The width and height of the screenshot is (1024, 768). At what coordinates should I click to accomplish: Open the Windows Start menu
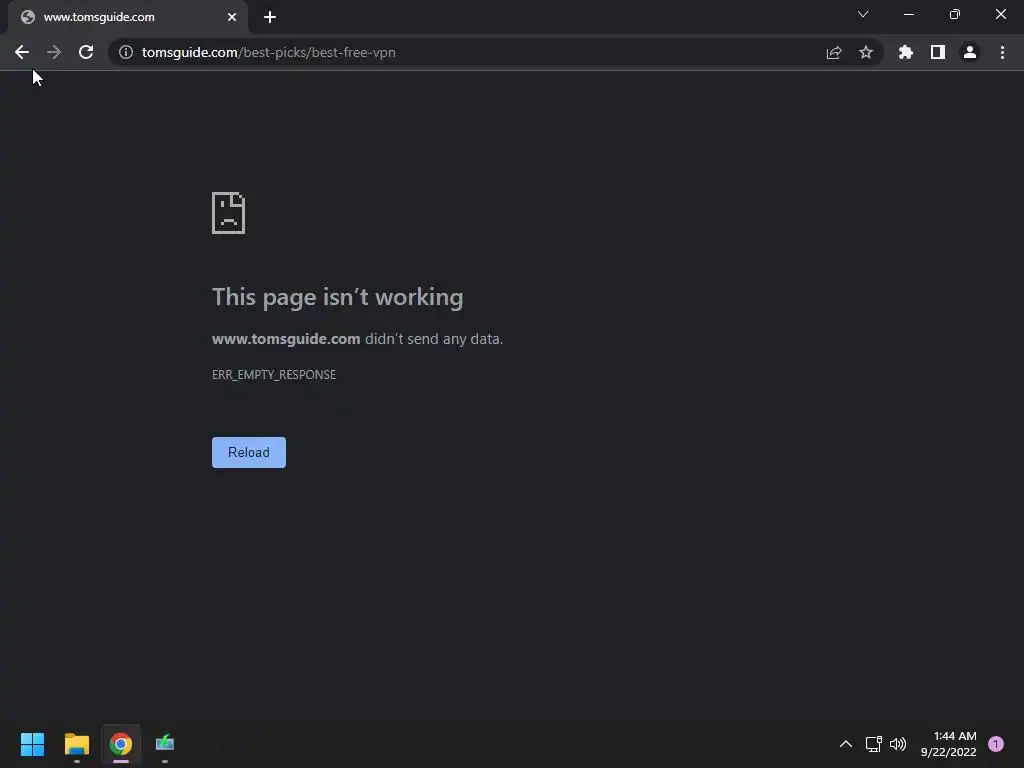pyautogui.click(x=33, y=744)
